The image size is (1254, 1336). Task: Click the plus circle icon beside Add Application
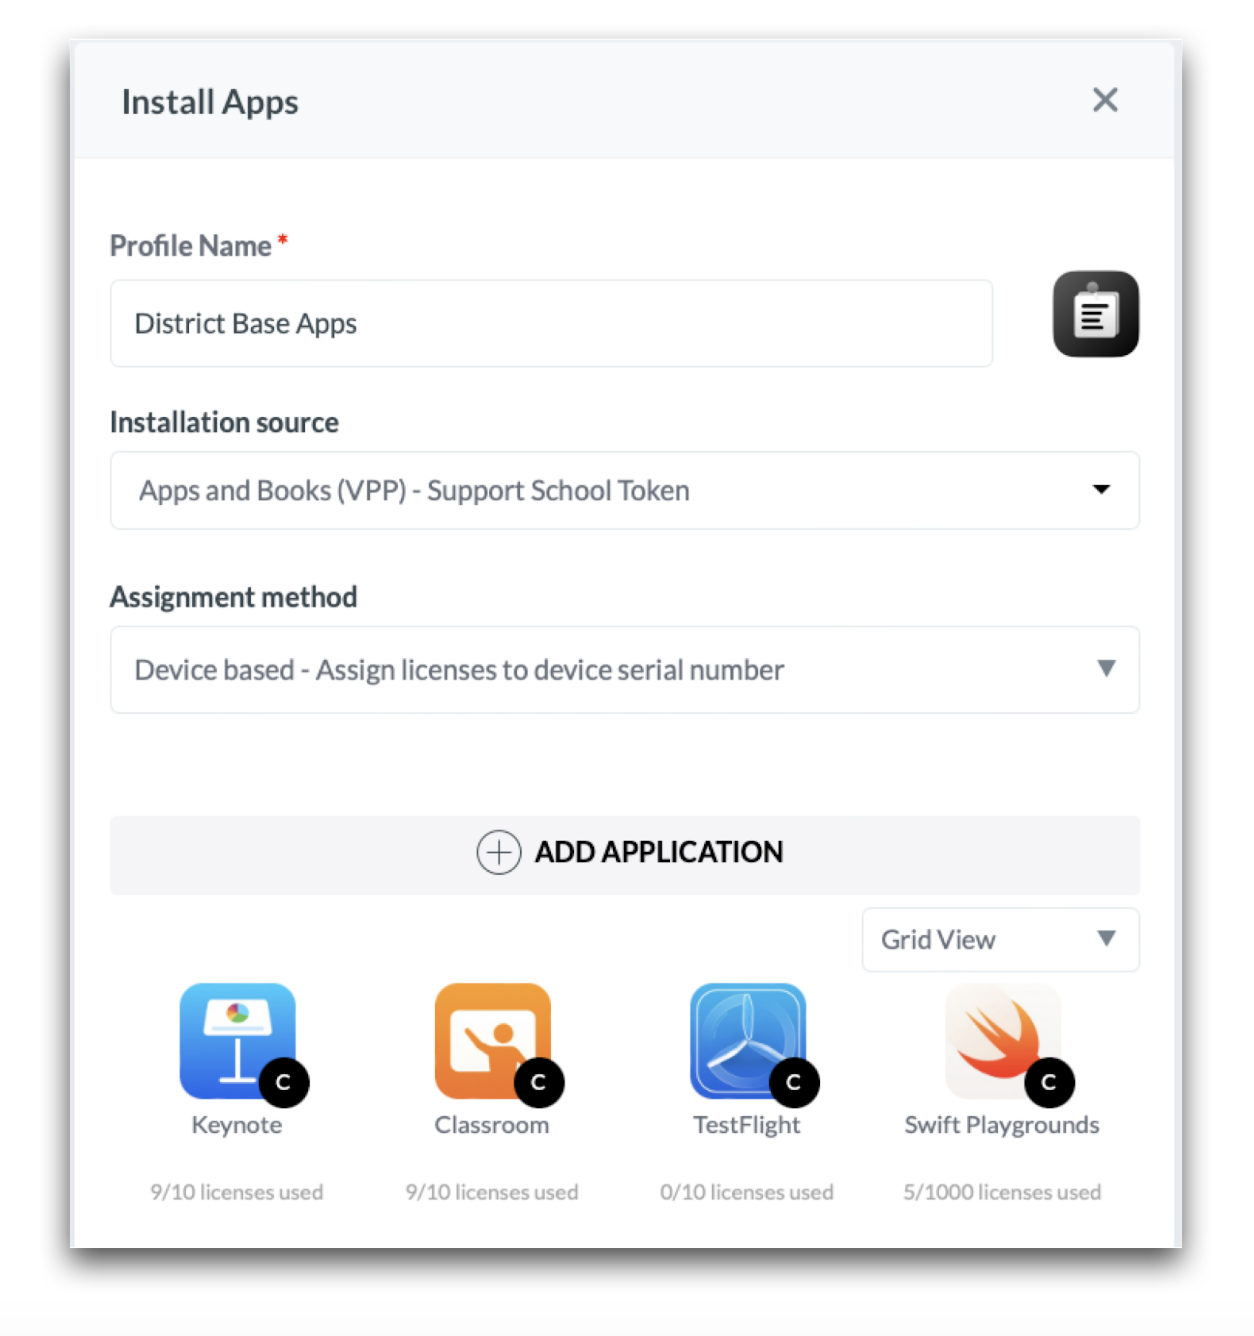(498, 852)
